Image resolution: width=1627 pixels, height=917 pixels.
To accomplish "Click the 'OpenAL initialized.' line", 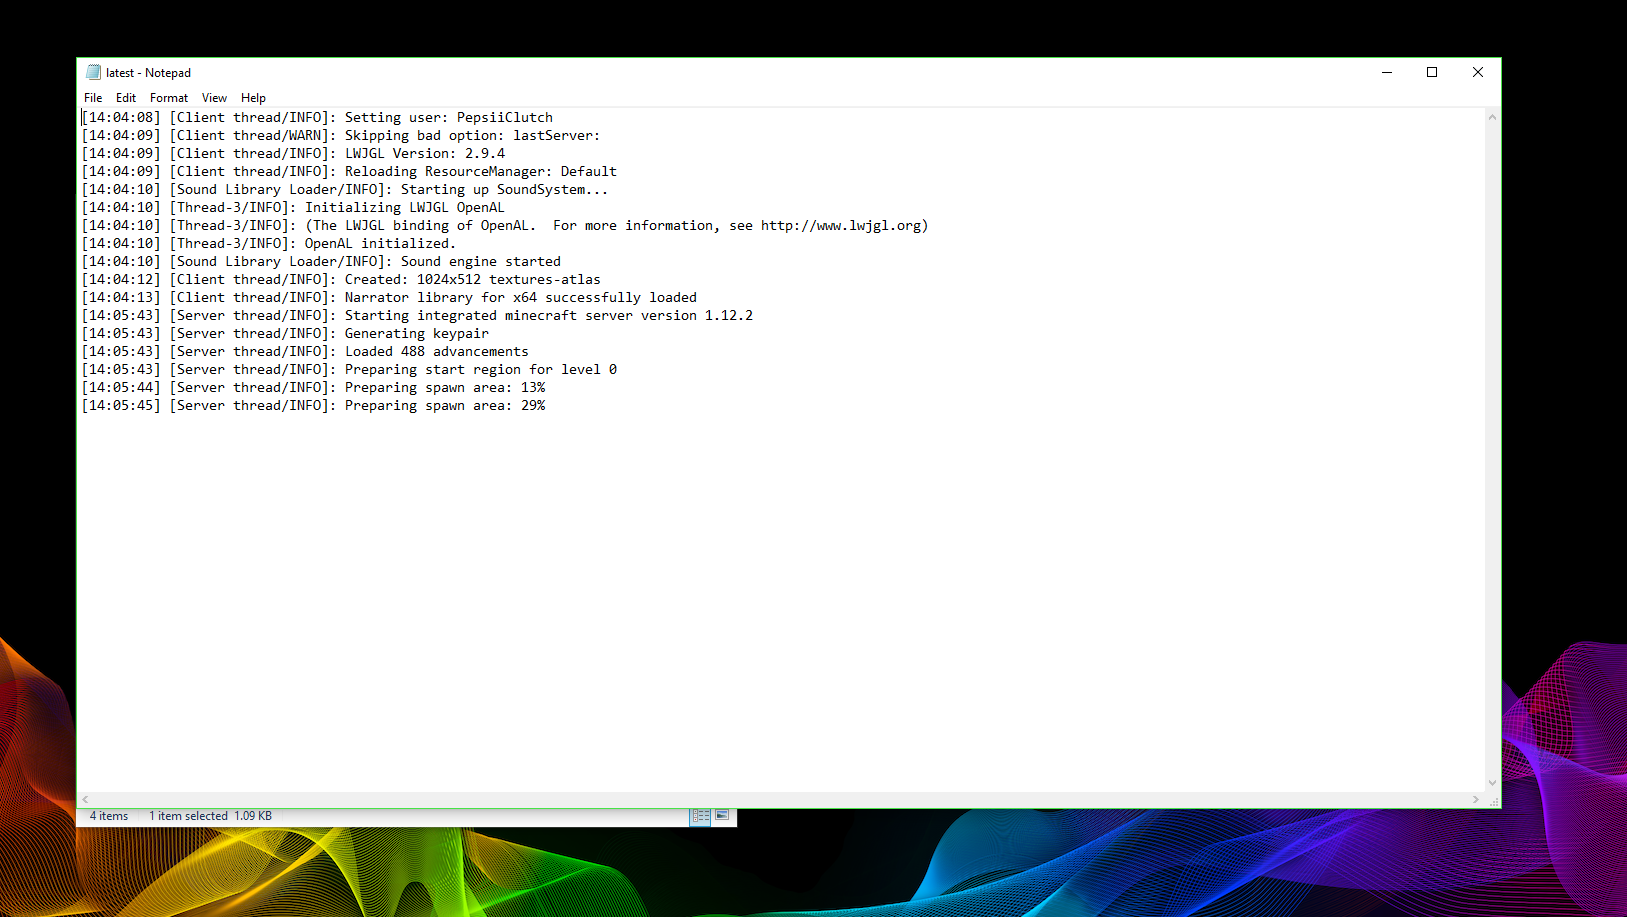I will pos(269,244).
